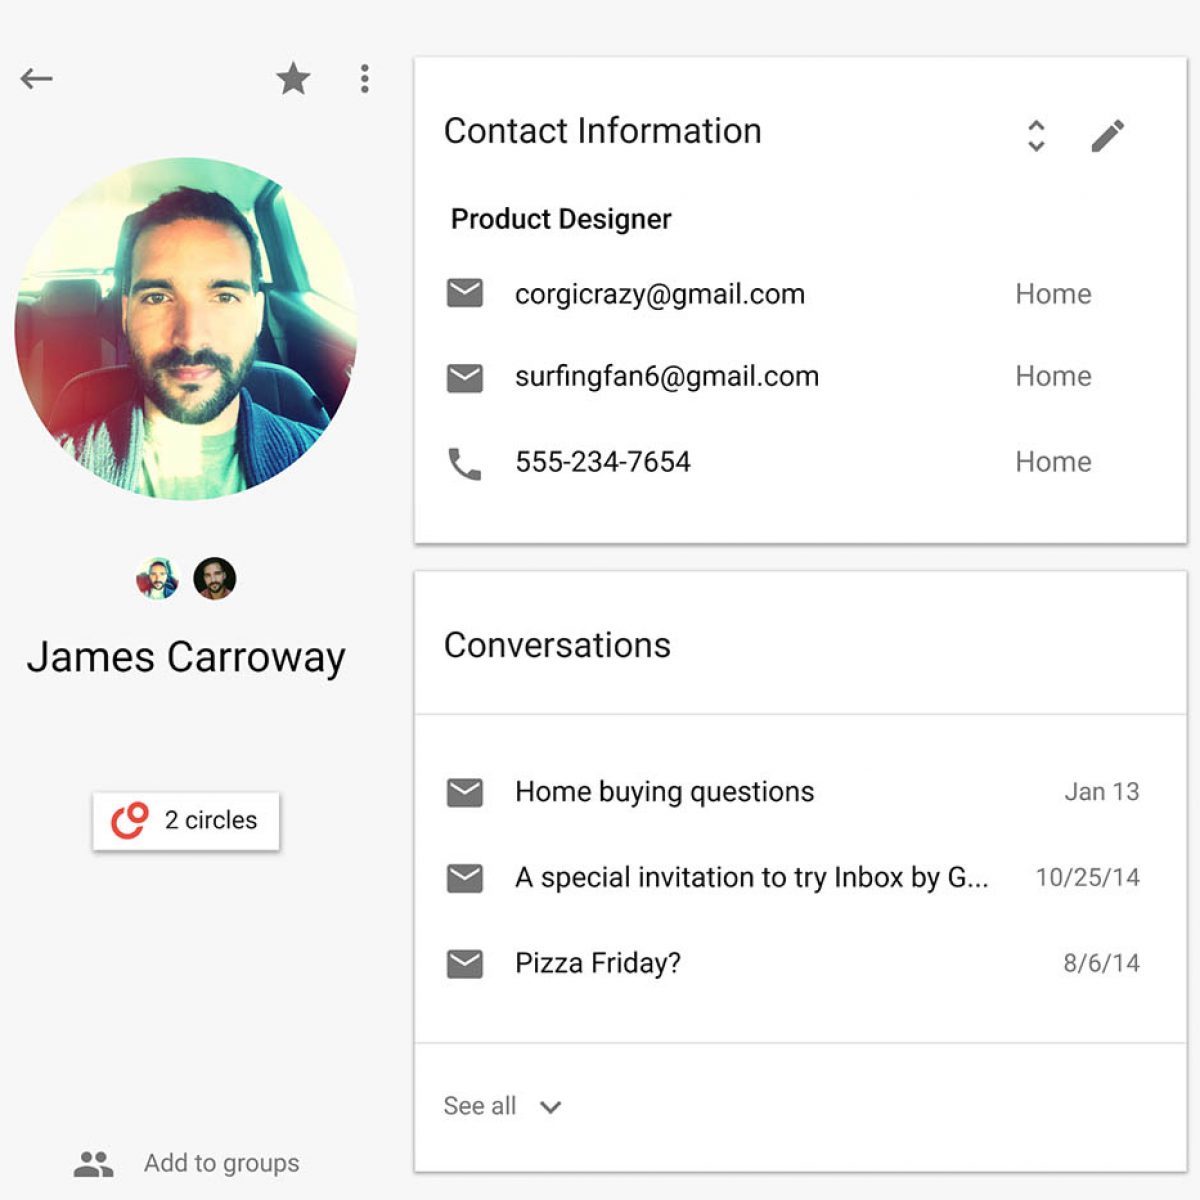Open the three-dot overflow menu
The width and height of the screenshot is (1200, 1200).
coord(365,78)
